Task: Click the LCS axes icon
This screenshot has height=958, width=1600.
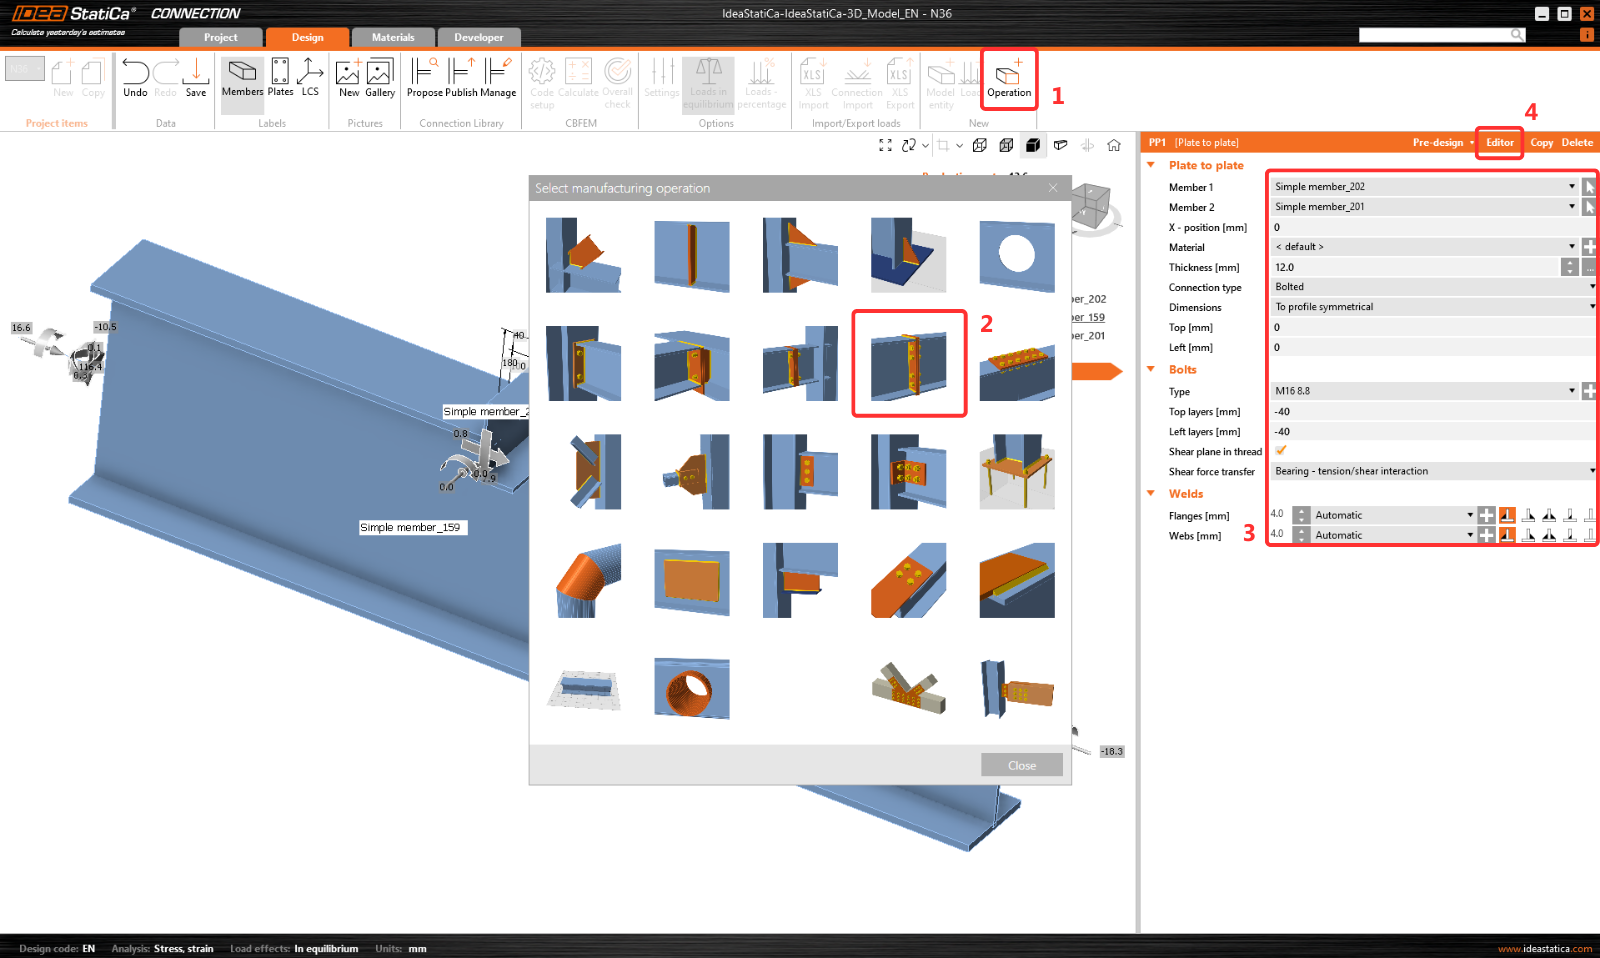Action: 310,78
